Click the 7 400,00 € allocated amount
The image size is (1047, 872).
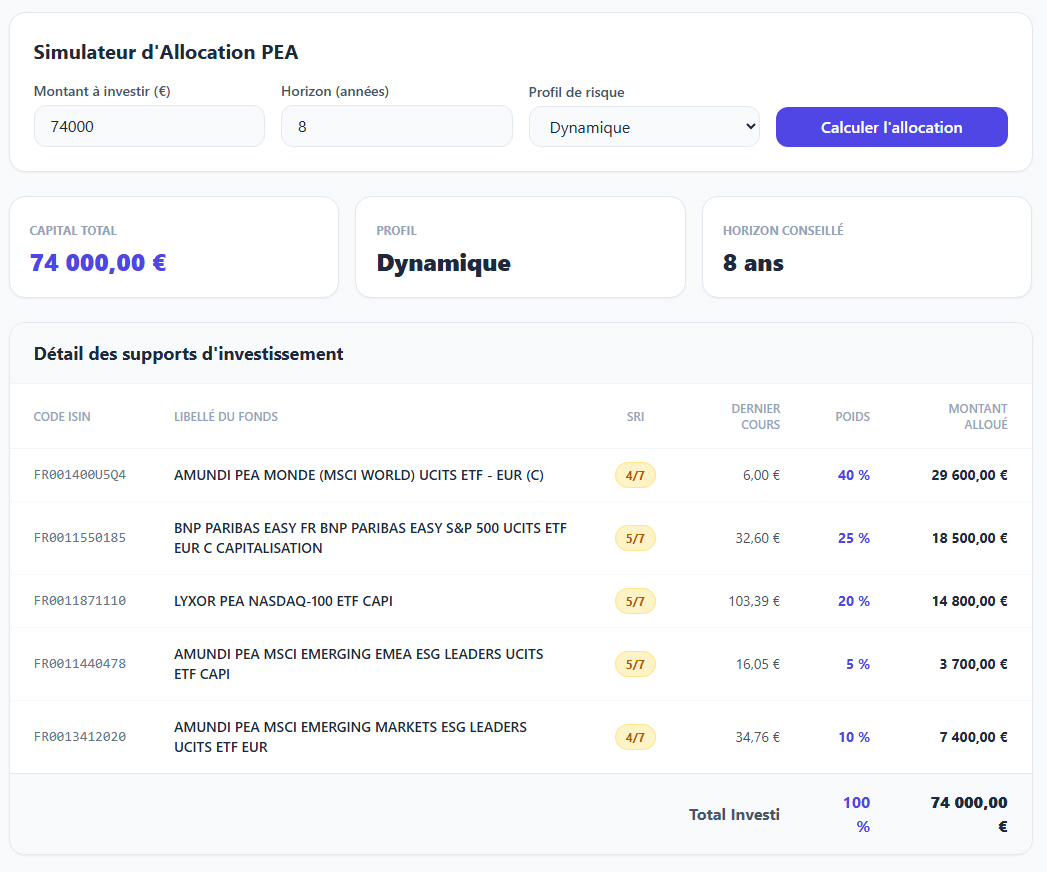pos(974,736)
